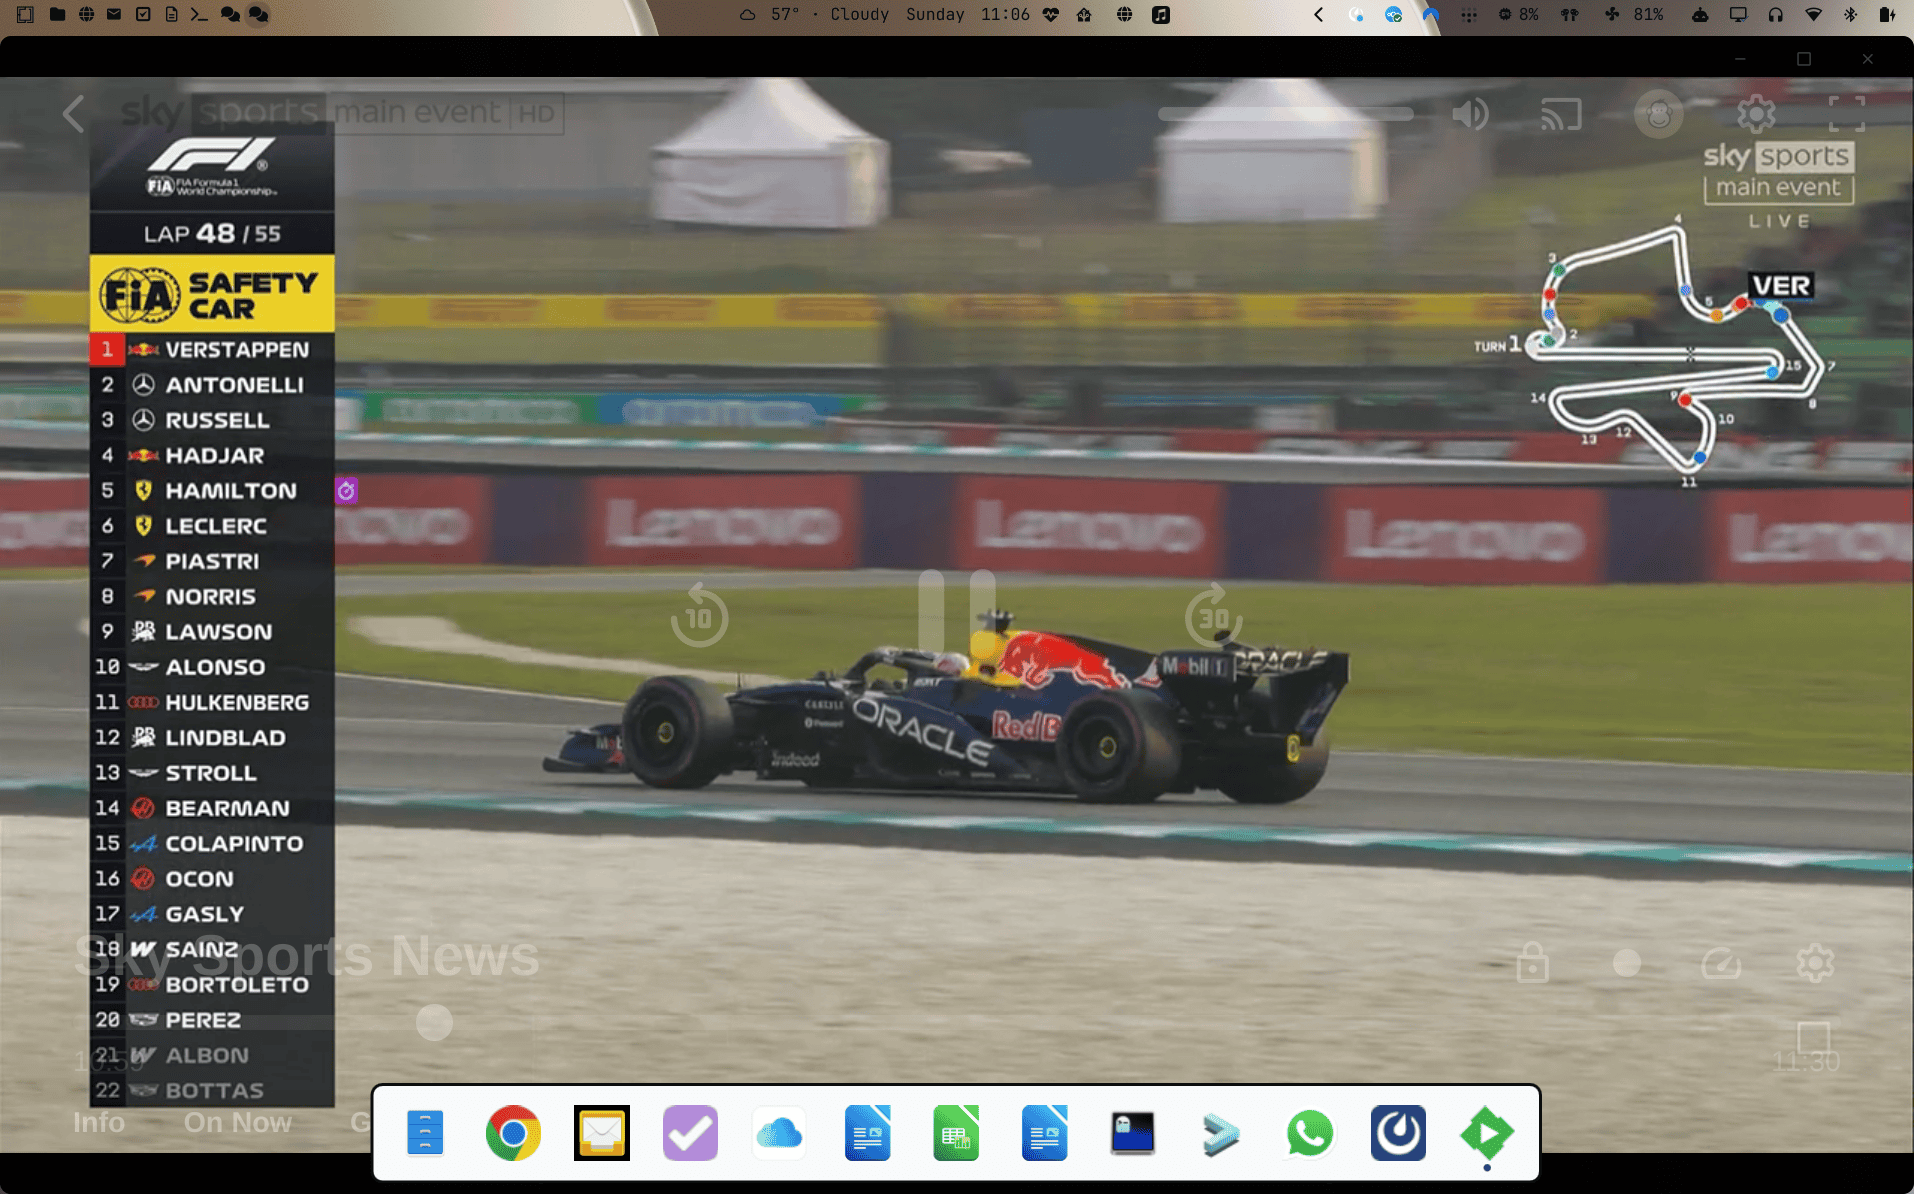
Task: Open the Wi-Fi menu in the top bar
Action: [1813, 15]
